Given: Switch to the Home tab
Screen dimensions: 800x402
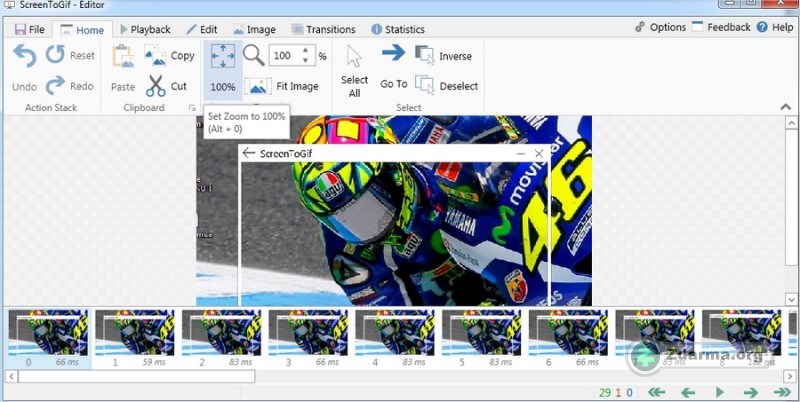Looking at the screenshot, I should [x=83, y=30].
